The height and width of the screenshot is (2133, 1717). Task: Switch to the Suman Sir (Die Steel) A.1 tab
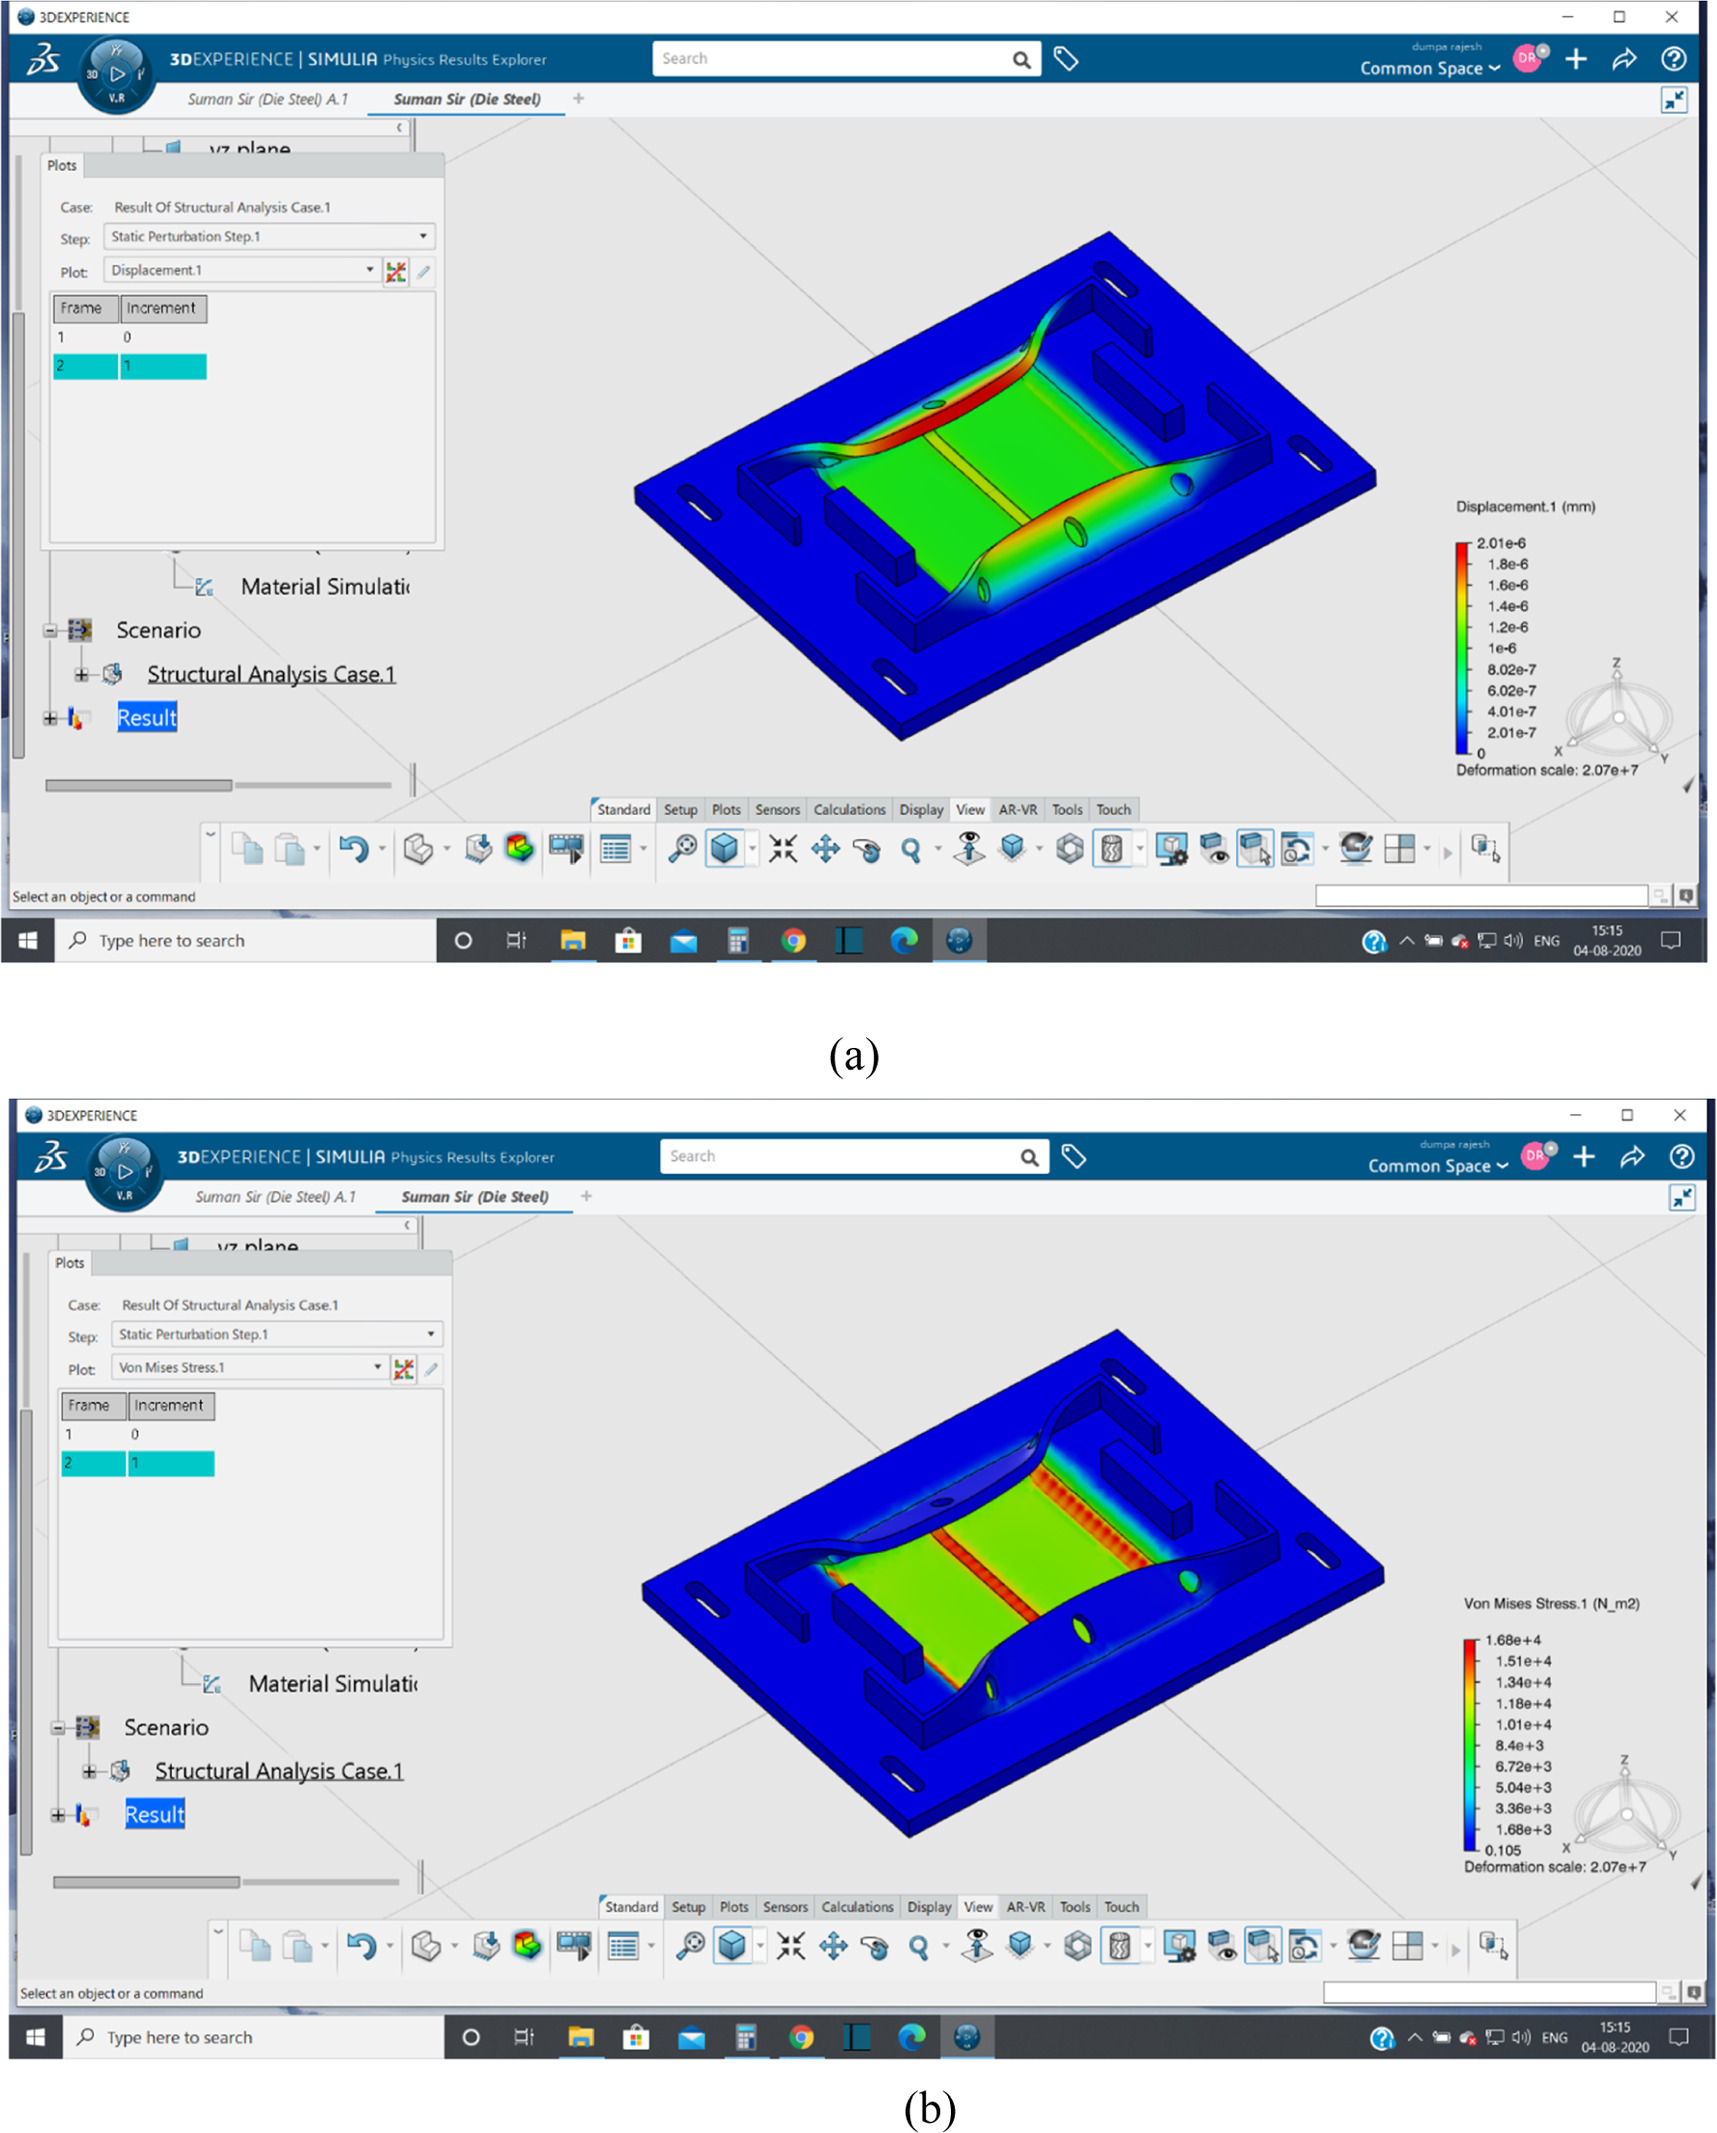pos(267,99)
